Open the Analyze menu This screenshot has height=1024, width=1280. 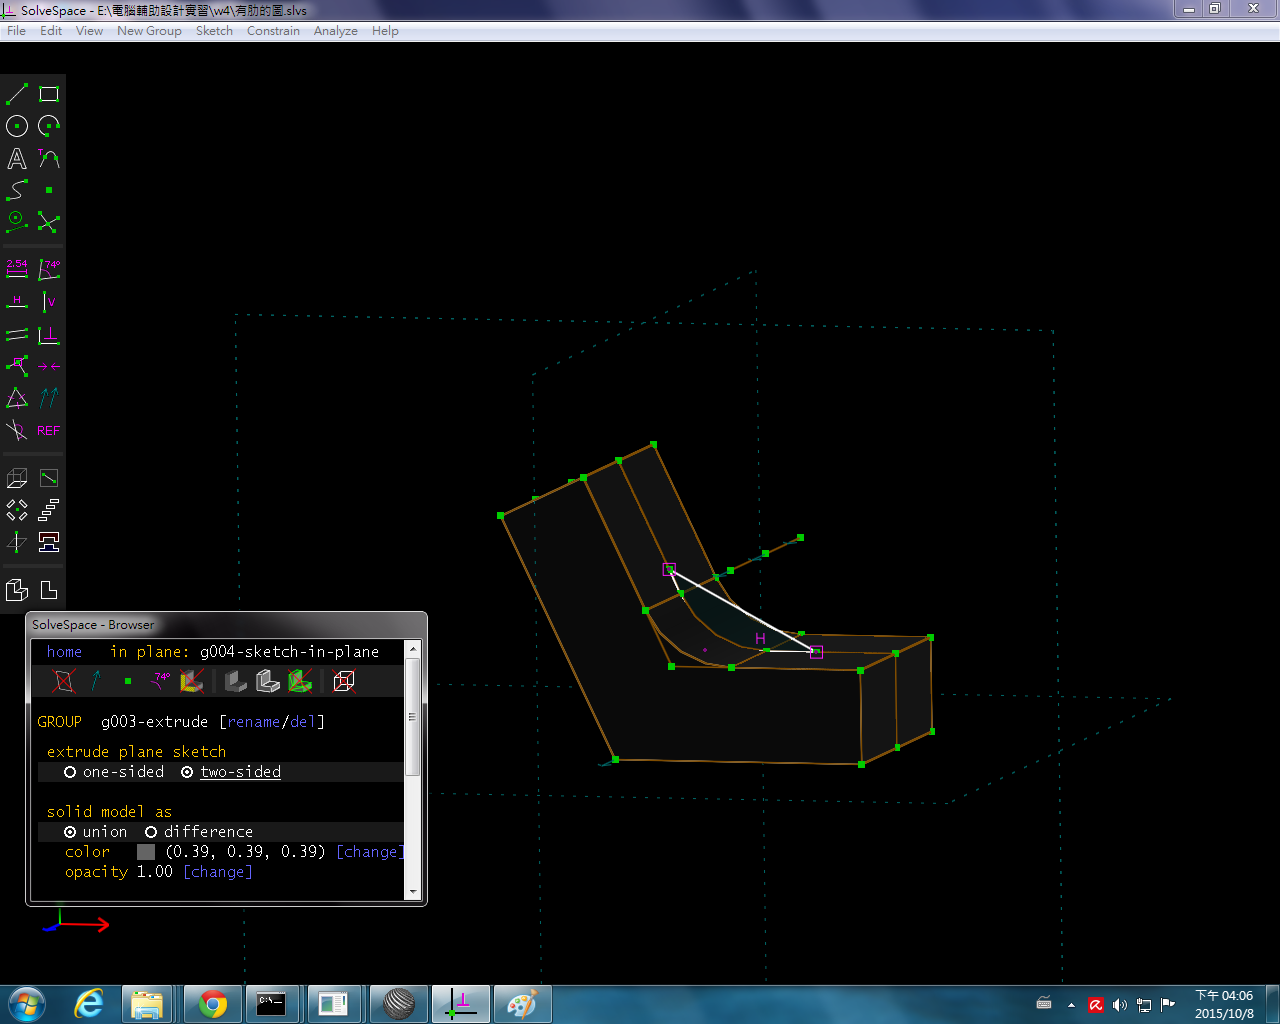coord(335,31)
